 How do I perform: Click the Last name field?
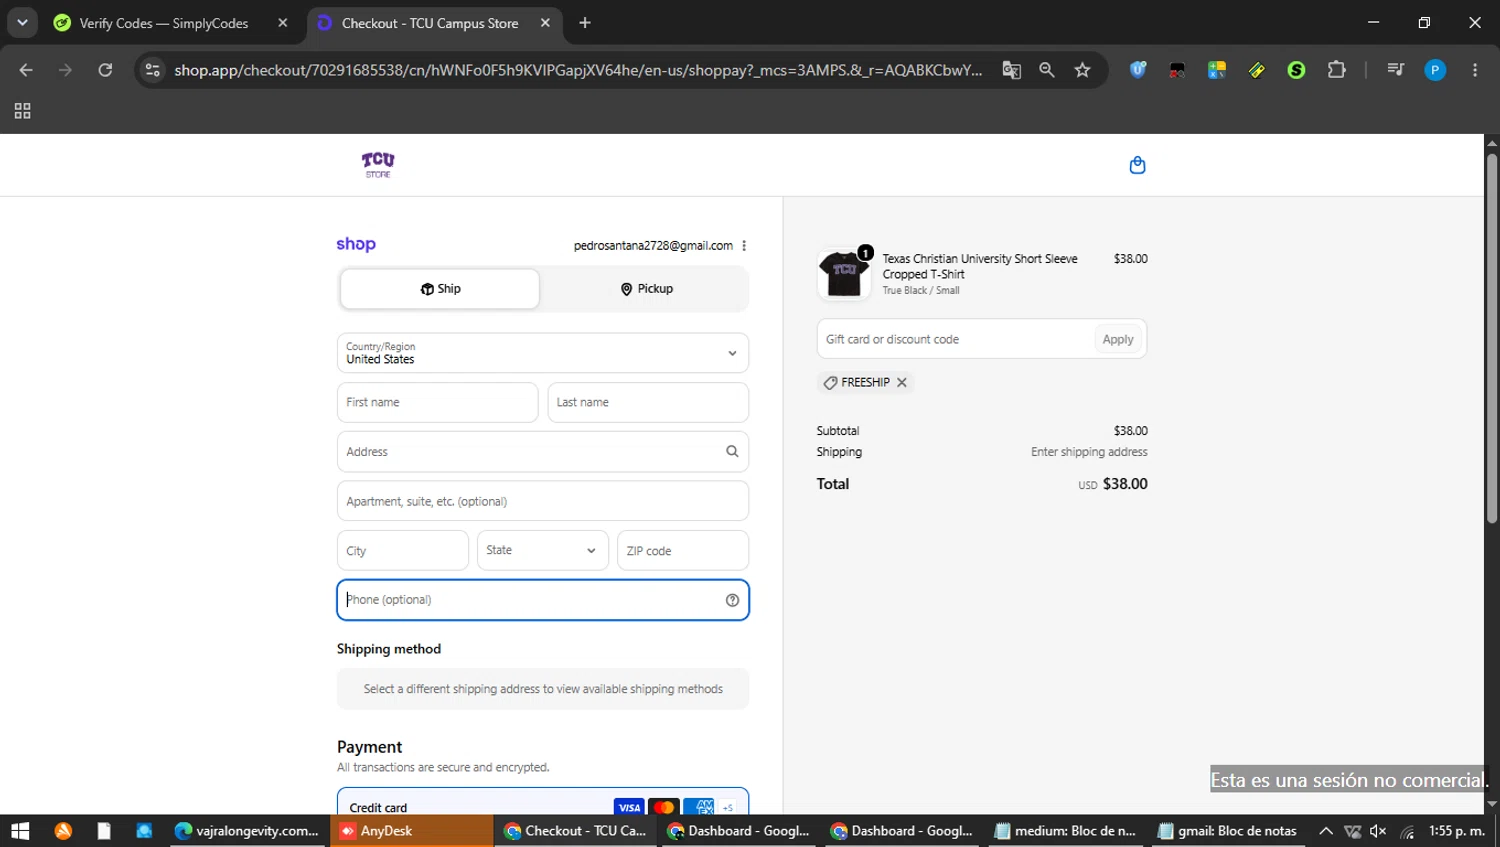click(x=648, y=402)
